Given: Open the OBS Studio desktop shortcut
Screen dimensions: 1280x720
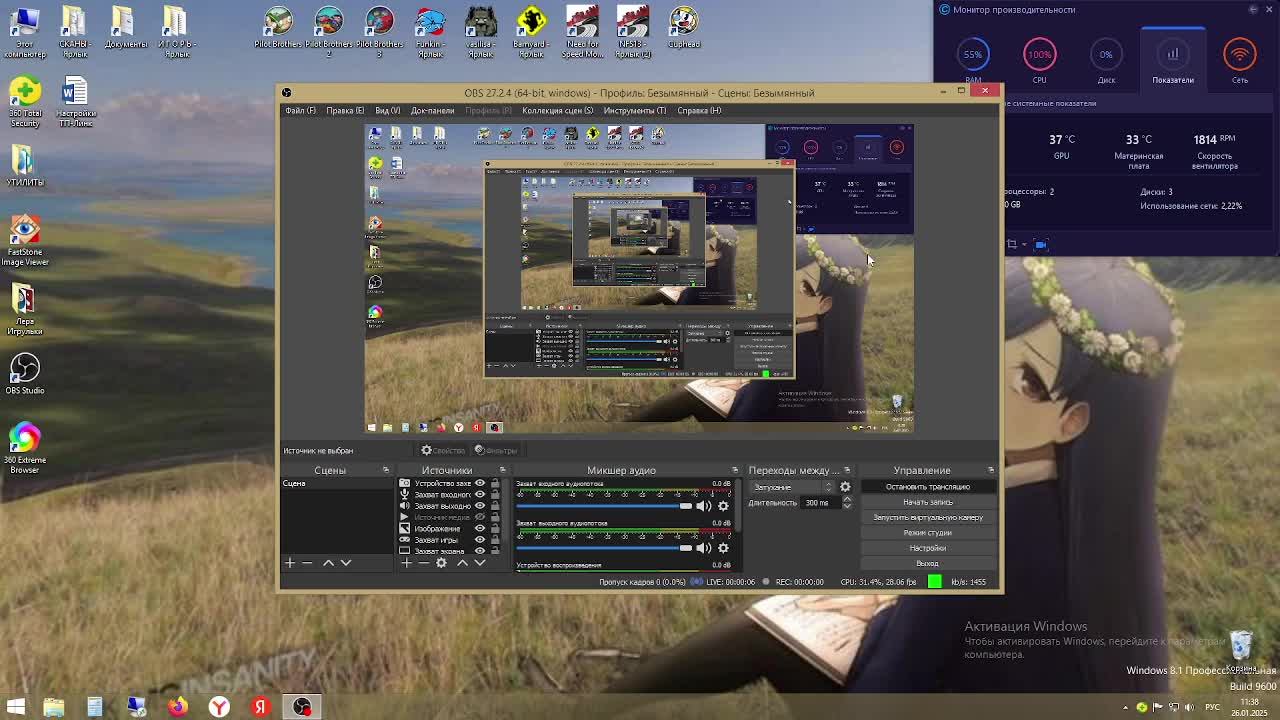Looking at the screenshot, I should click(x=25, y=373).
